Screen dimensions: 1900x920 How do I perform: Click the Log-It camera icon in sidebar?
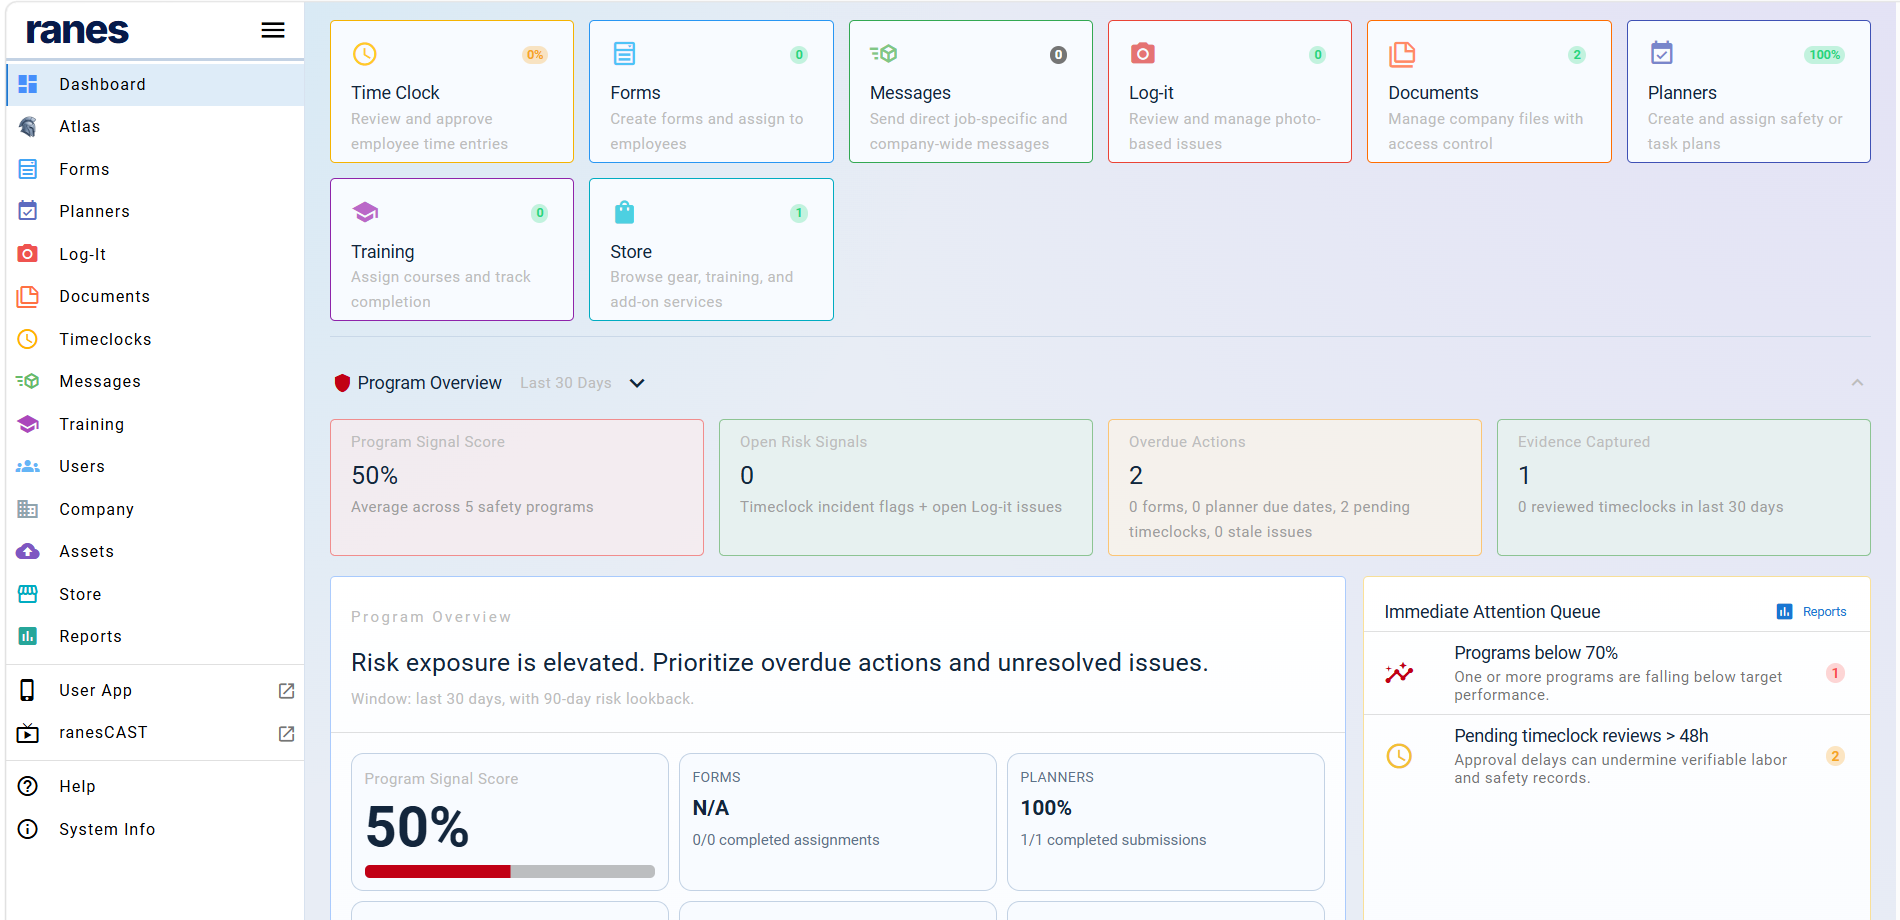tap(28, 254)
